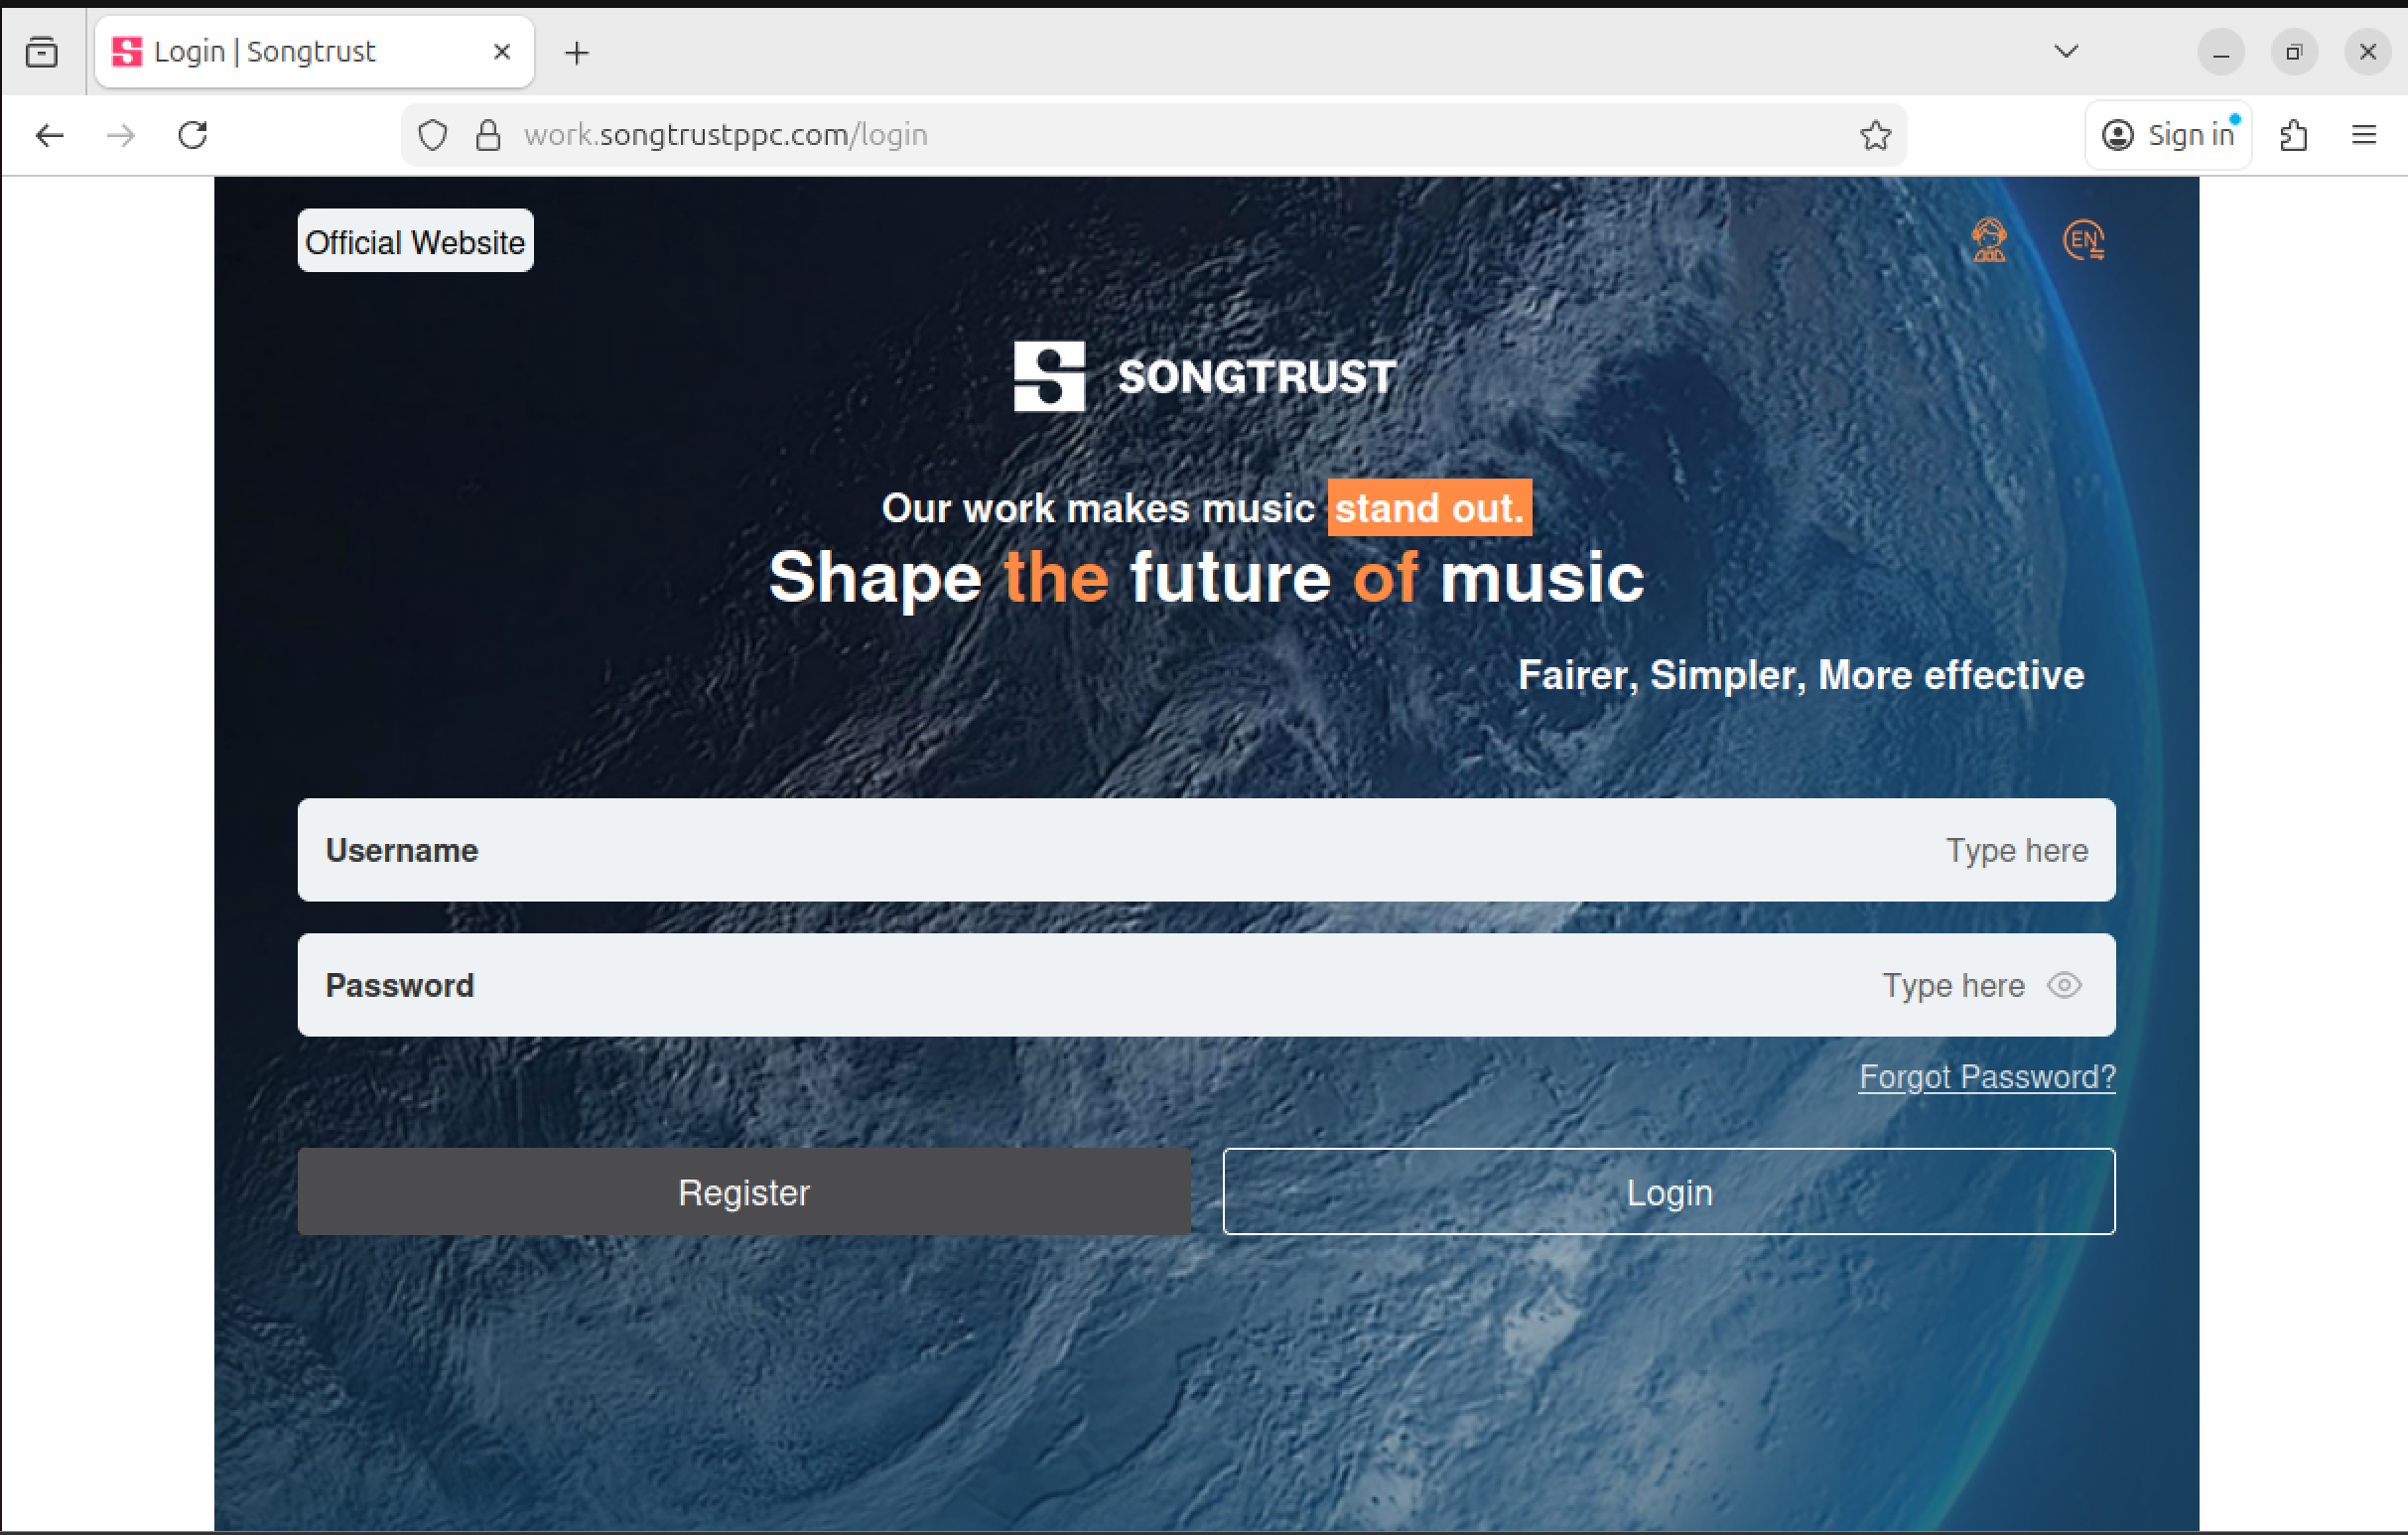Image resolution: width=2408 pixels, height=1535 pixels.
Task: Open the customer support headset icon
Action: point(1988,241)
